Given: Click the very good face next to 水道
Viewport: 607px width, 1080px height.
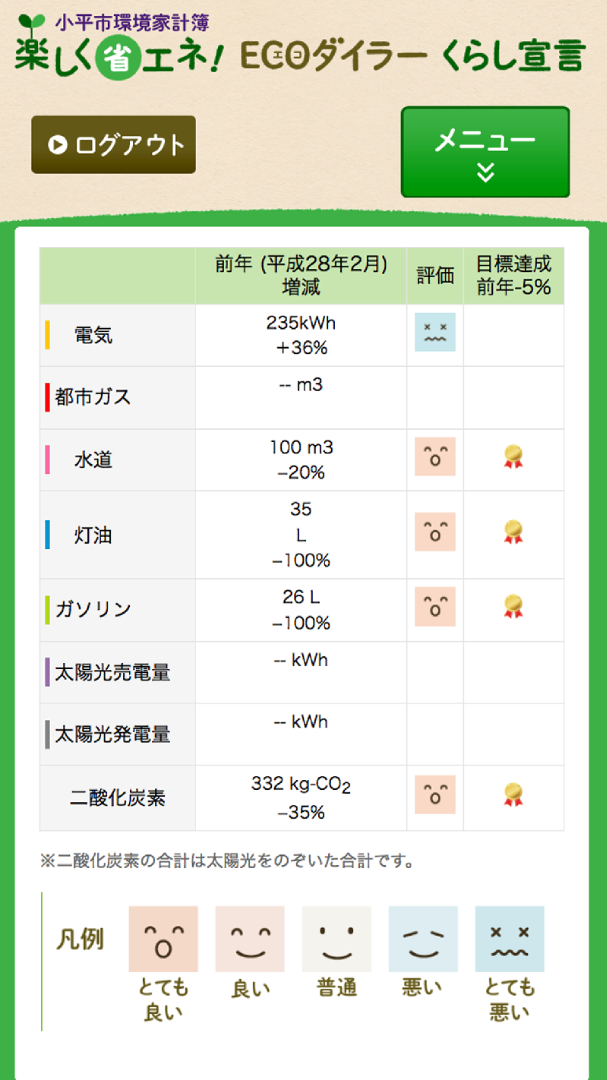Looking at the screenshot, I should point(435,457).
